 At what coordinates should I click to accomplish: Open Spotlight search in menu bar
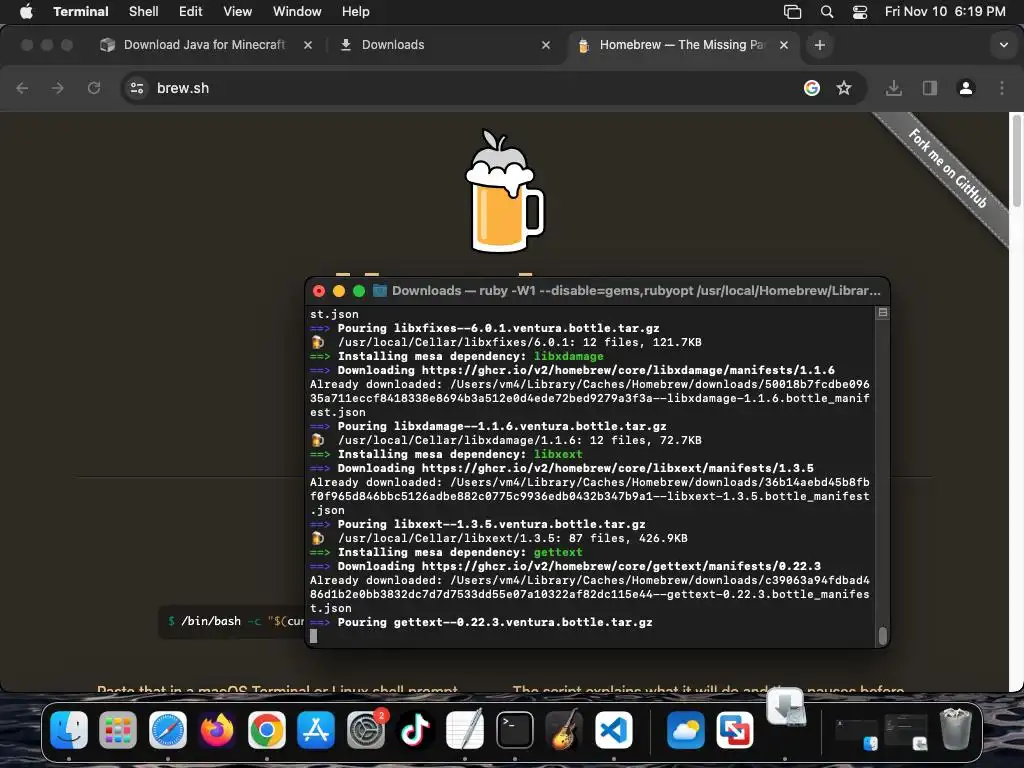tap(827, 11)
